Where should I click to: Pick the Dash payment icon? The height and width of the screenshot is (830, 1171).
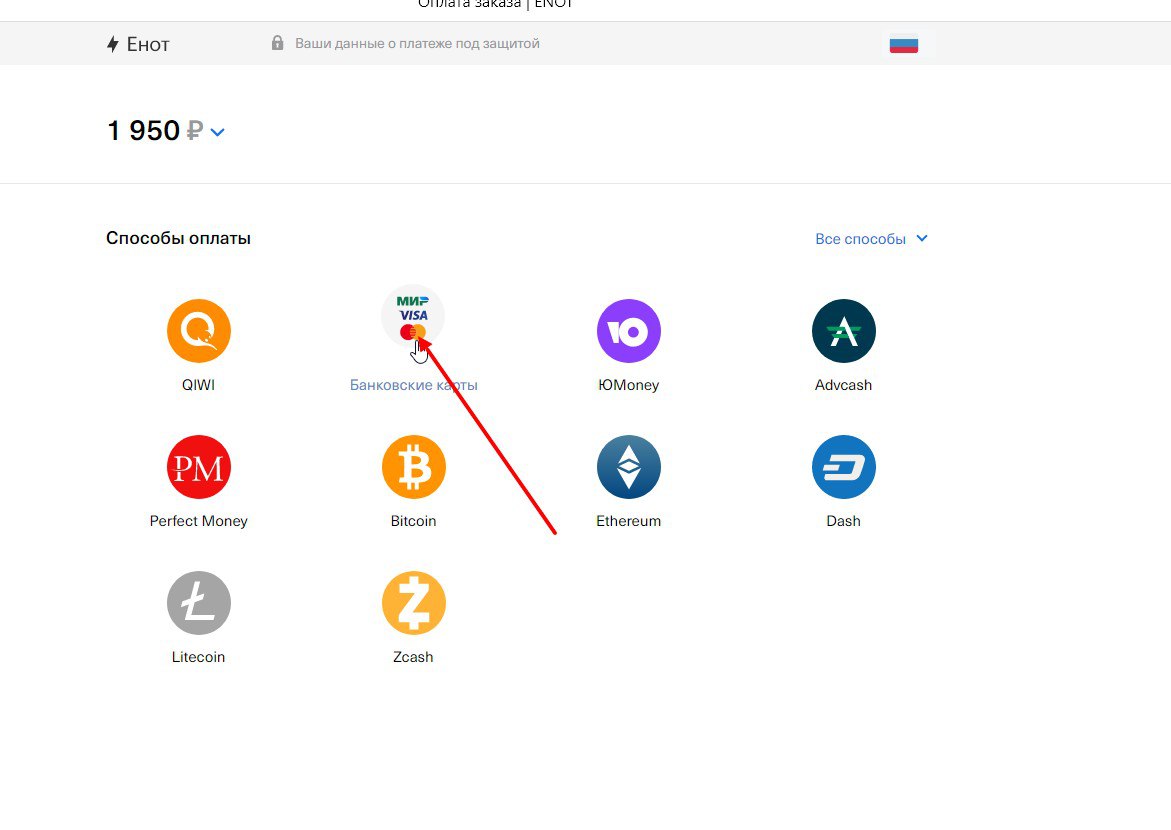844,467
